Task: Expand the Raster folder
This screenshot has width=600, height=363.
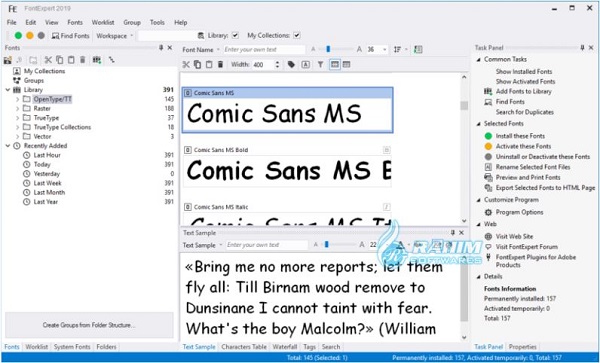Action: coord(17,109)
